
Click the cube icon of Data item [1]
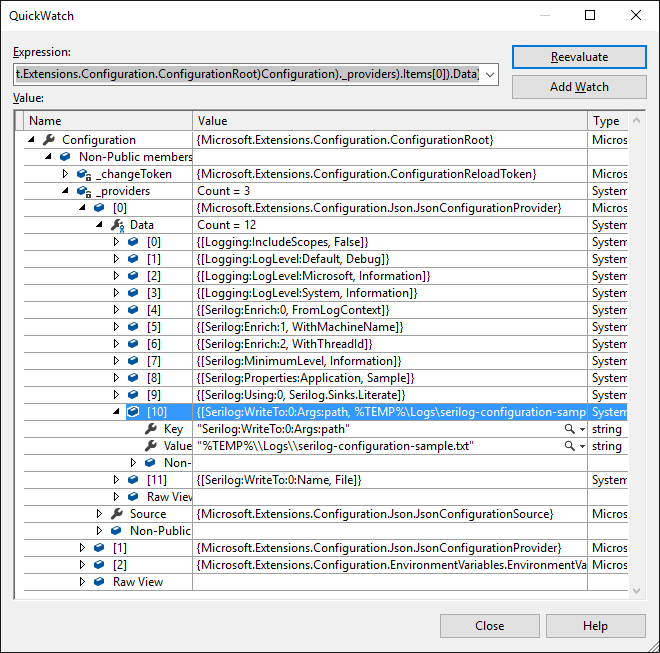(x=133, y=259)
